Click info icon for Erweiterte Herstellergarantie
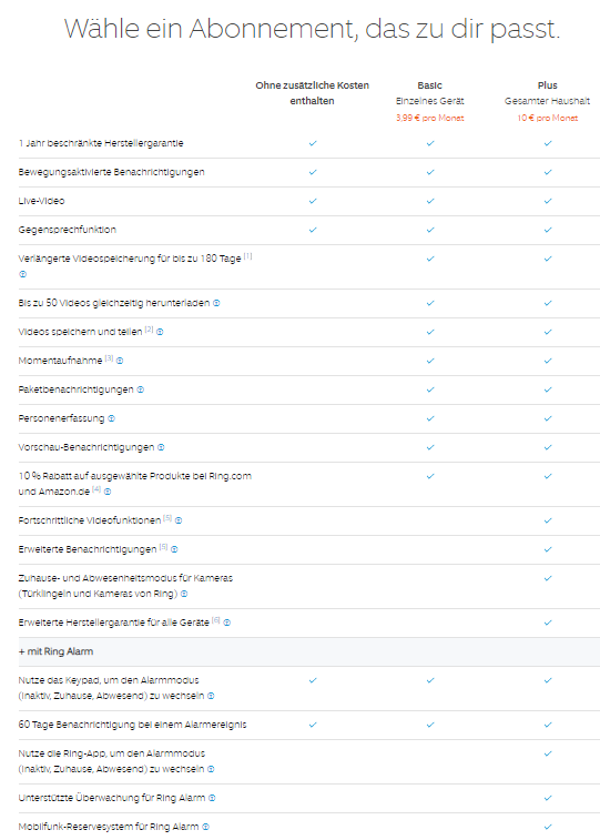Screen dimensions: 600x840 (x=228, y=622)
